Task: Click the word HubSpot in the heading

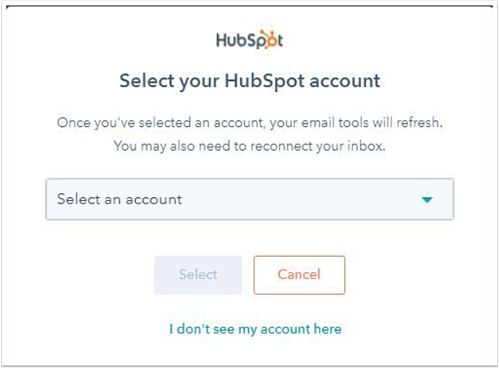Action: pos(265,82)
